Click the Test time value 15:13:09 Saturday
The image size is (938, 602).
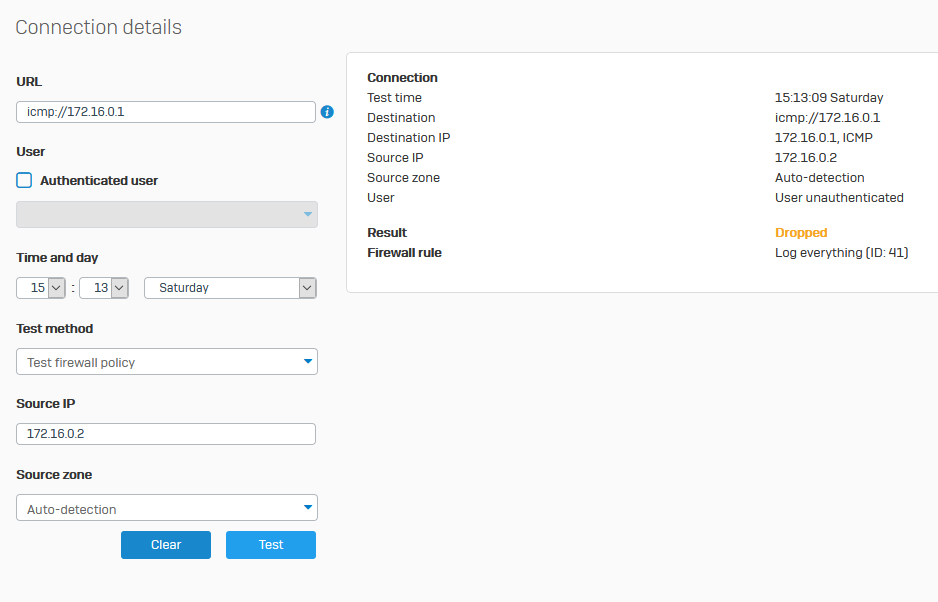(x=828, y=98)
